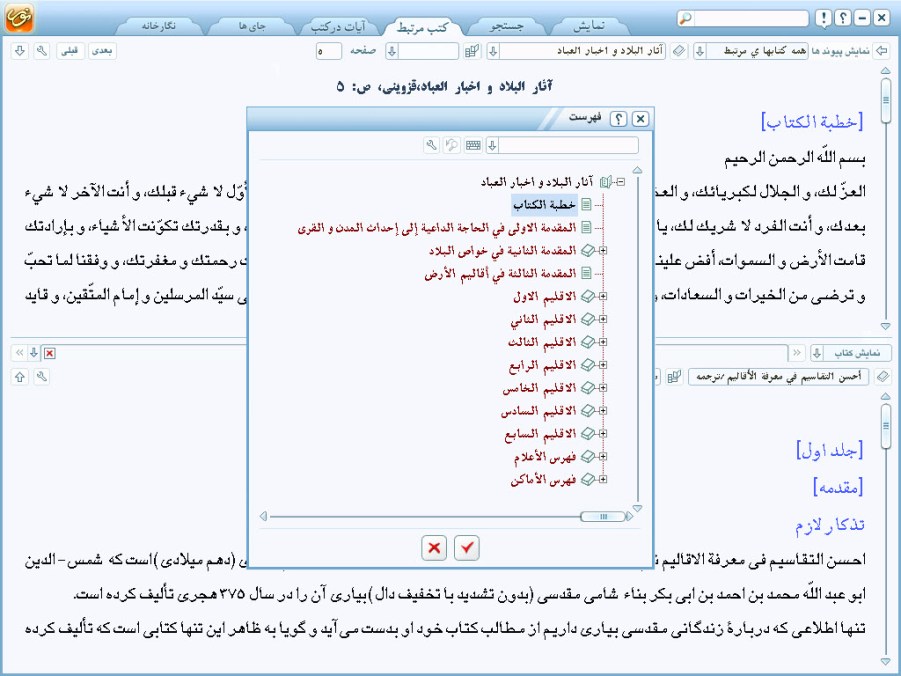Switch to the نمایش tab
Screen dimensions: 901x676
pos(589,26)
